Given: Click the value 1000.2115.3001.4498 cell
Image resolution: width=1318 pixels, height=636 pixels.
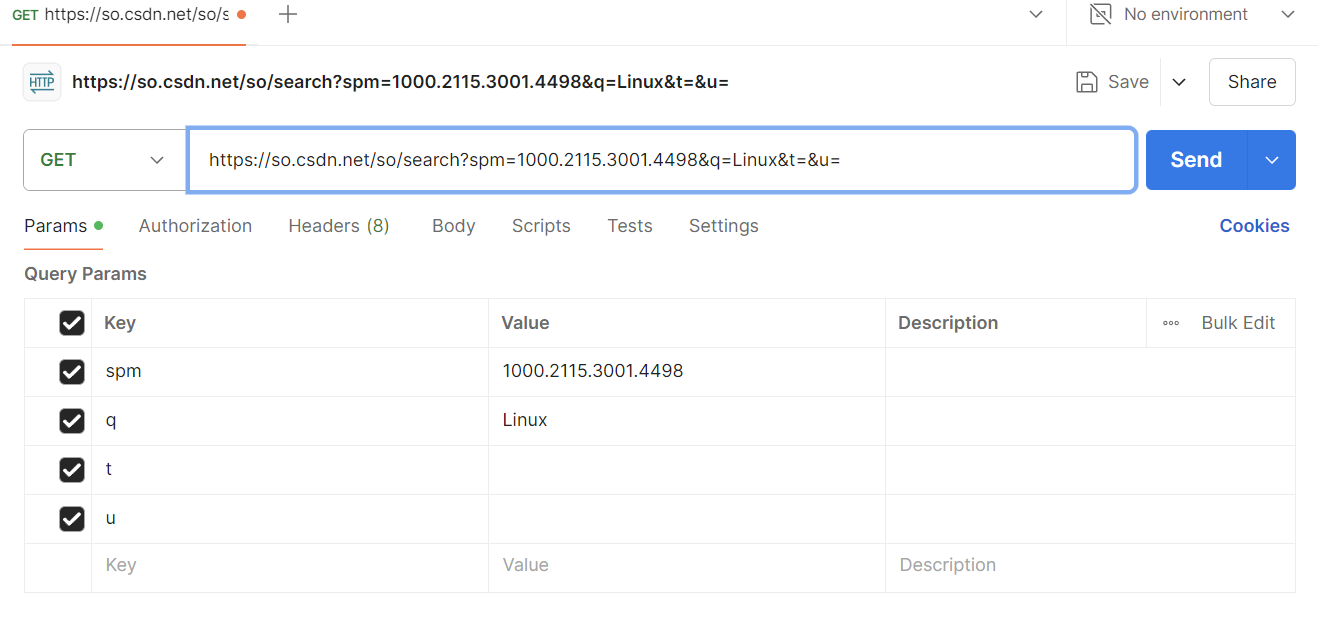Looking at the screenshot, I should (x=687, y=372).
